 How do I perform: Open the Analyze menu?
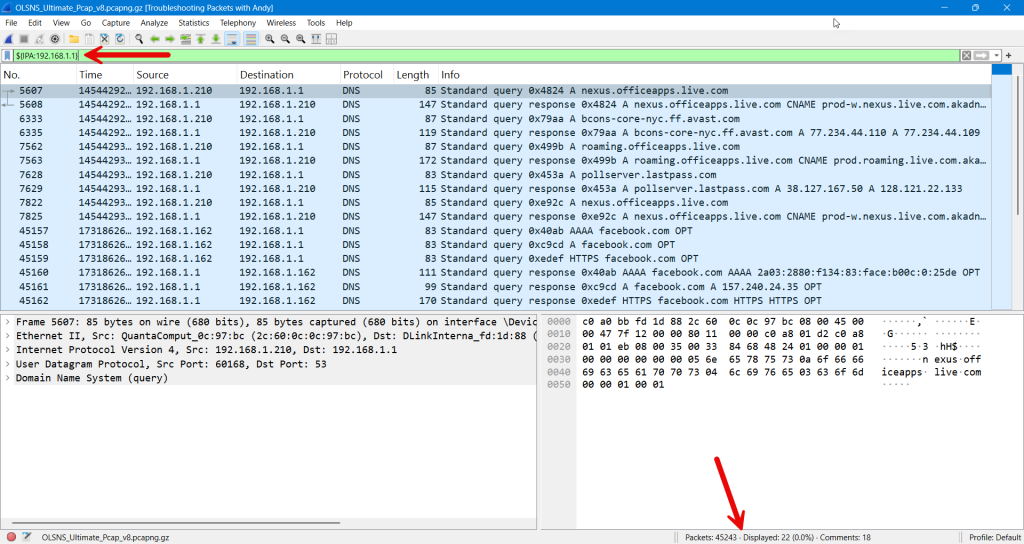pyautogui.click(x=154, y=22)
